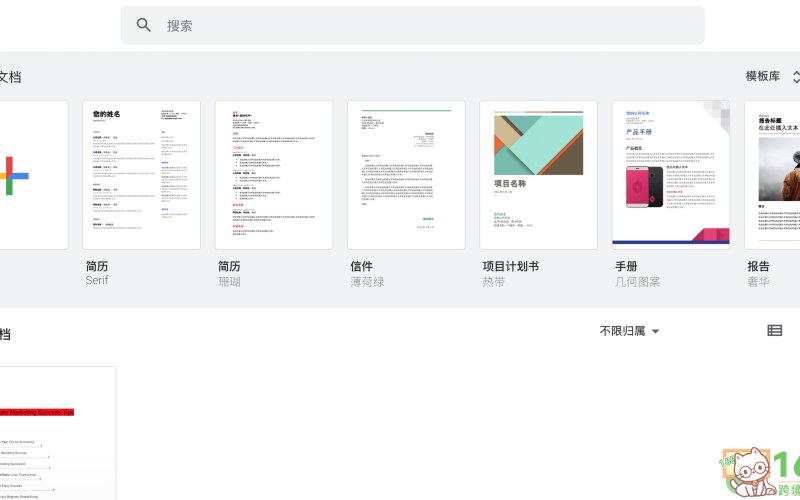Screen dimensions: 800x500
Task: Click the 薄荷绿 subtitle text
Action: click(x=367, y=282)
